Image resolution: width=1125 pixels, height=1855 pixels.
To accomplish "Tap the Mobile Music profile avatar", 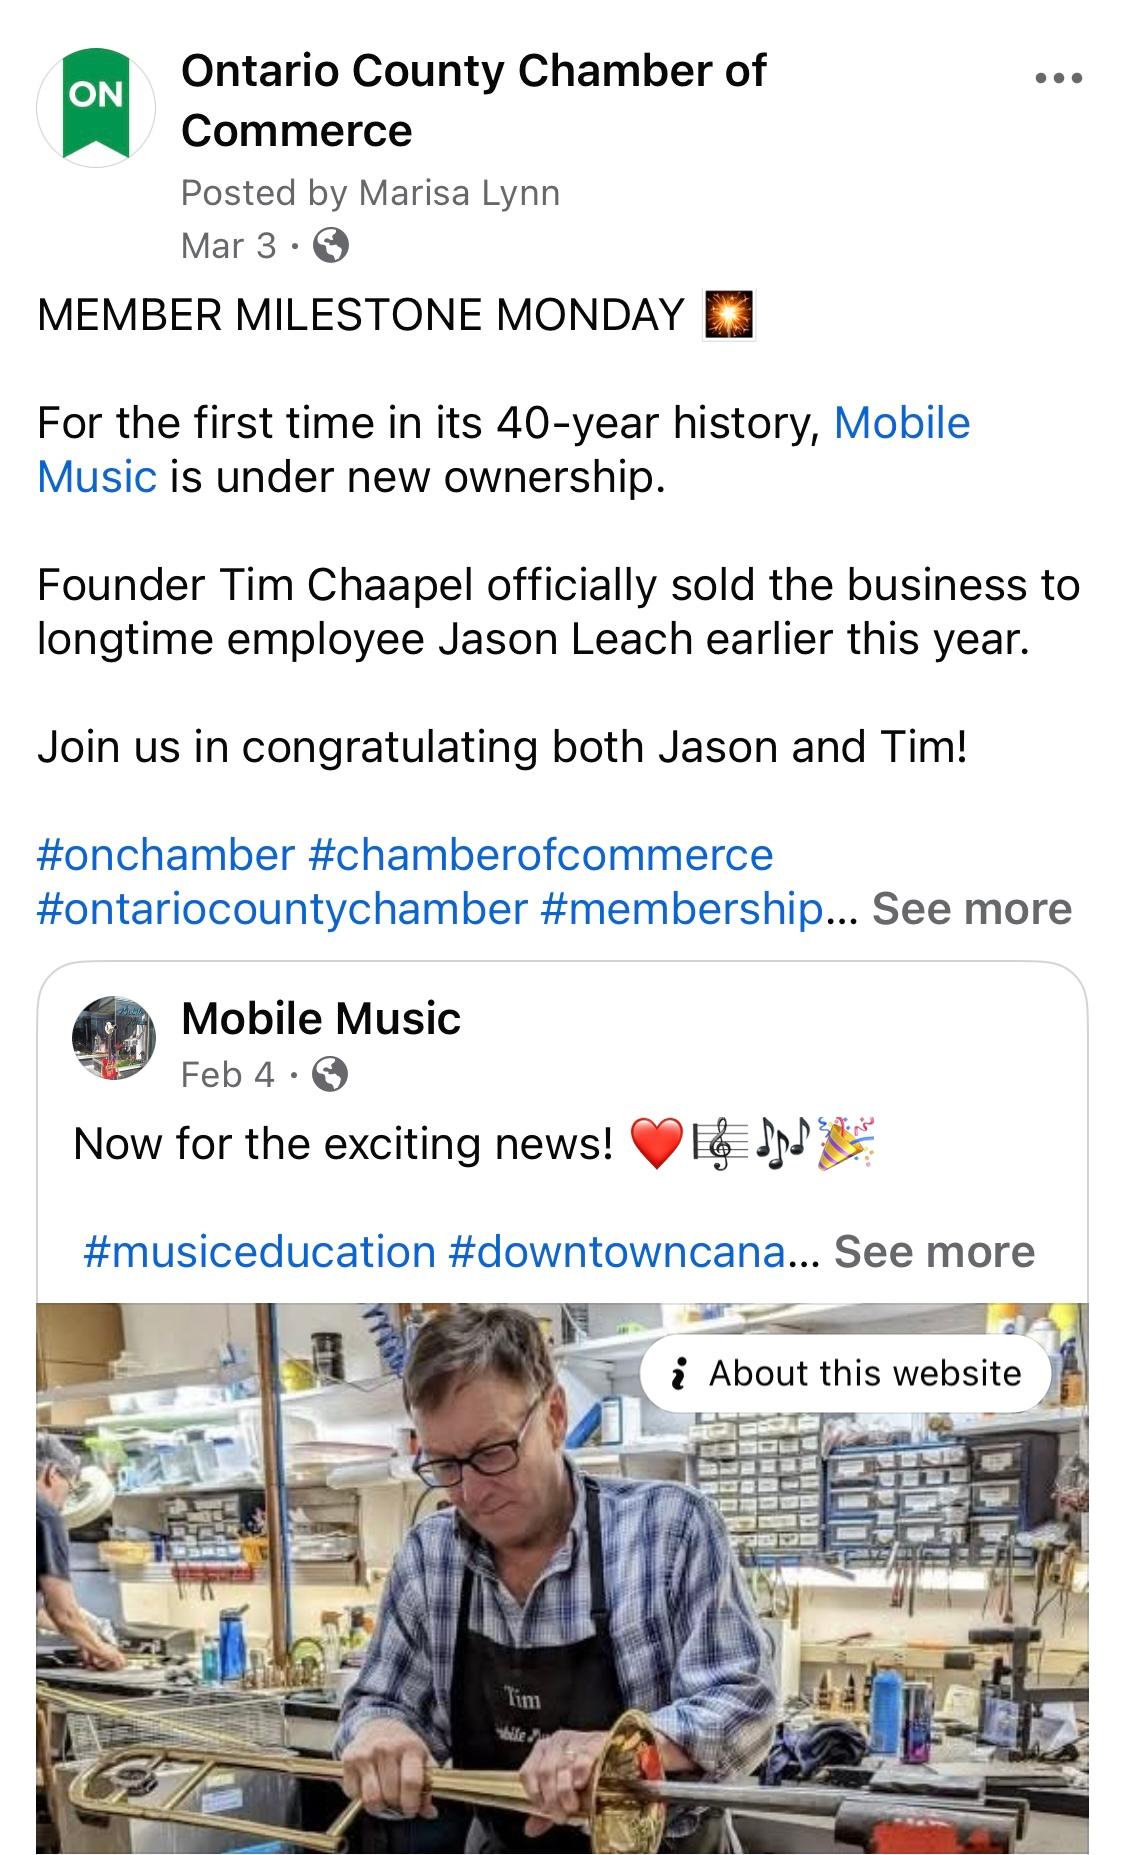I will coord(113,1038).
